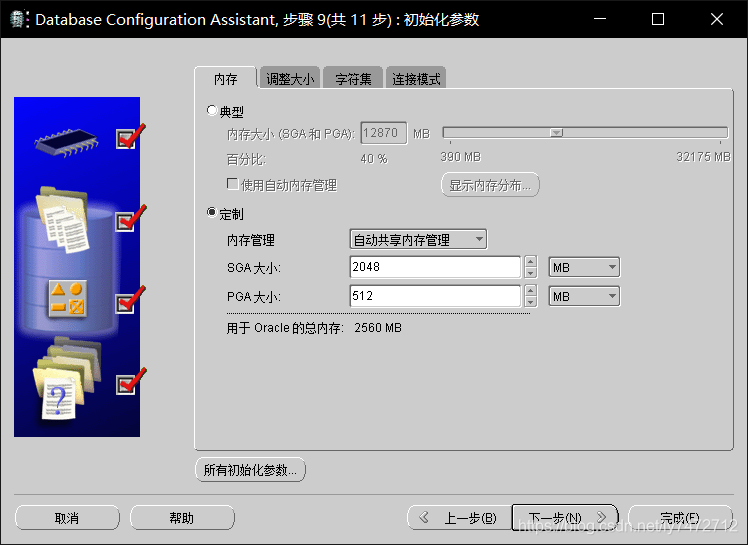Go back with 上一步(B) button

(x=460, y=518)
